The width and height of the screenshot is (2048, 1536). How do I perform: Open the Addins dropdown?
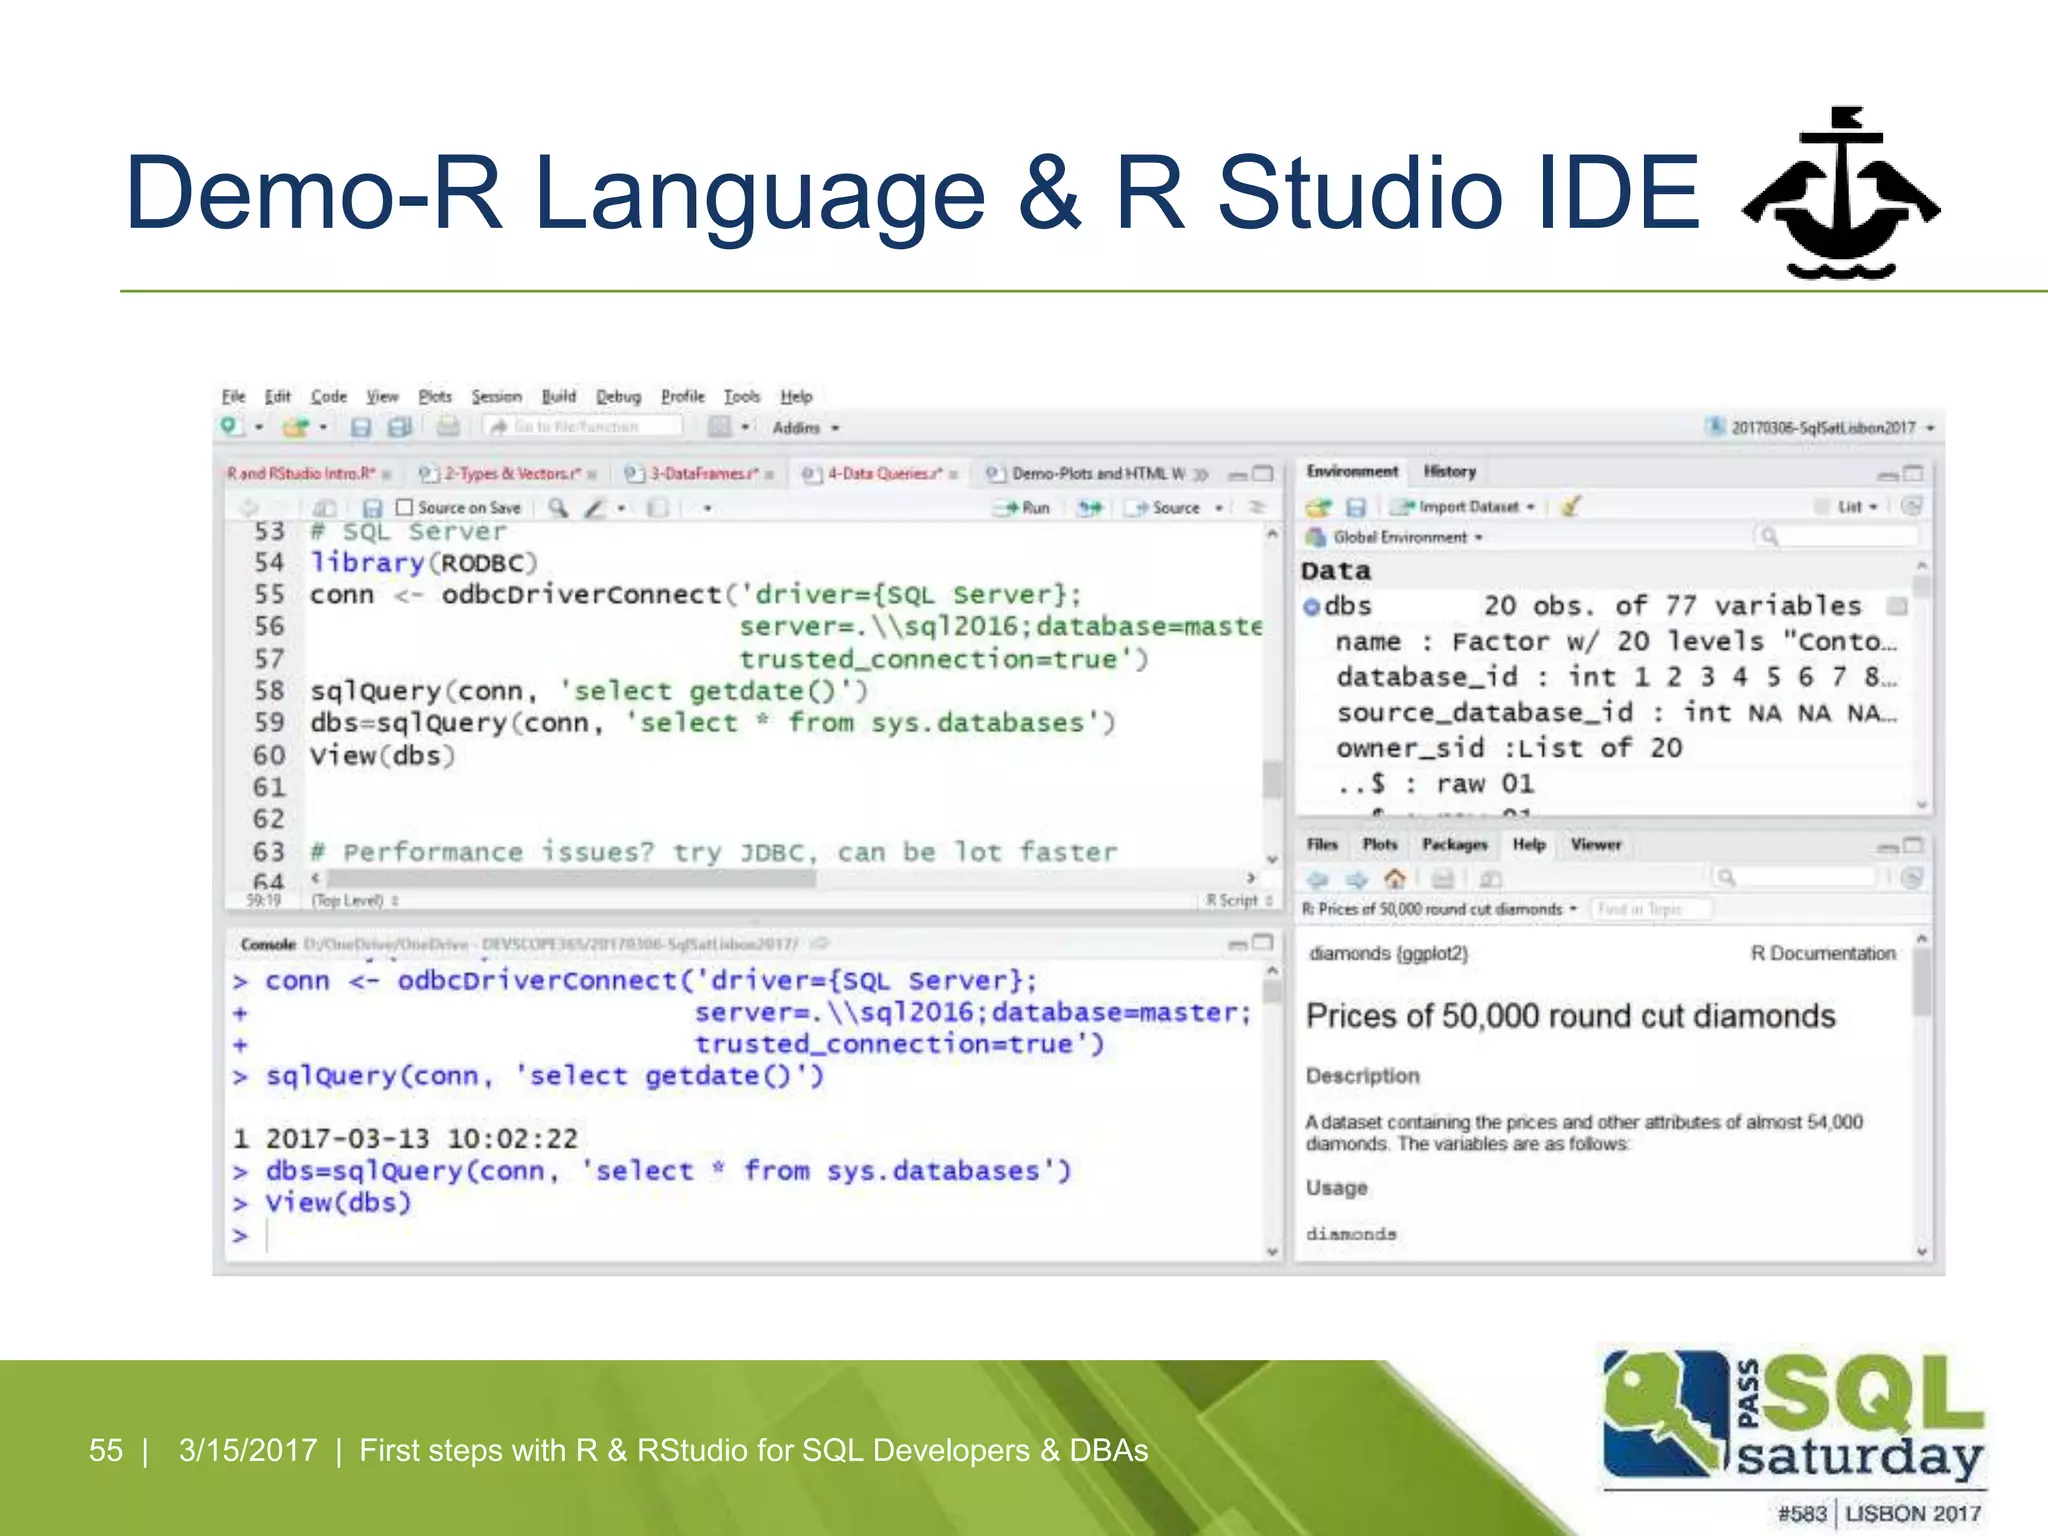pyautogui.click(x=805, y=427)
